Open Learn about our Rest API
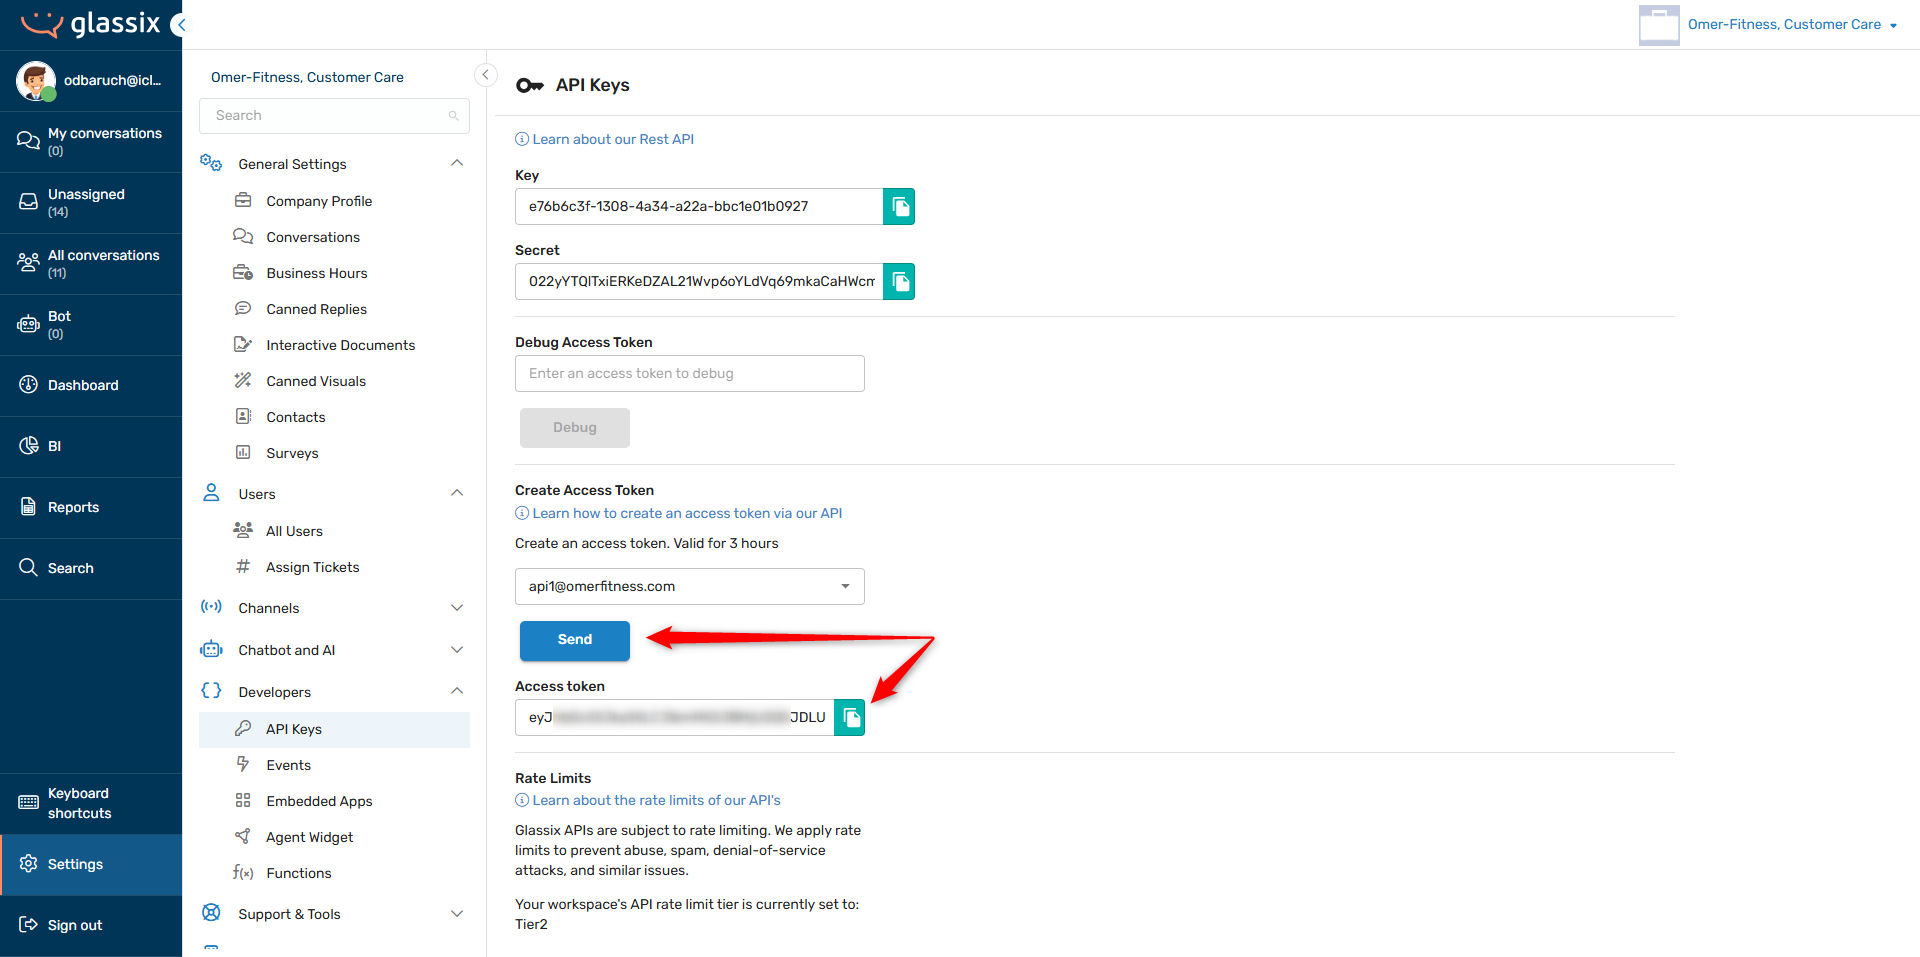1920x957 pixels. [605, 139]
